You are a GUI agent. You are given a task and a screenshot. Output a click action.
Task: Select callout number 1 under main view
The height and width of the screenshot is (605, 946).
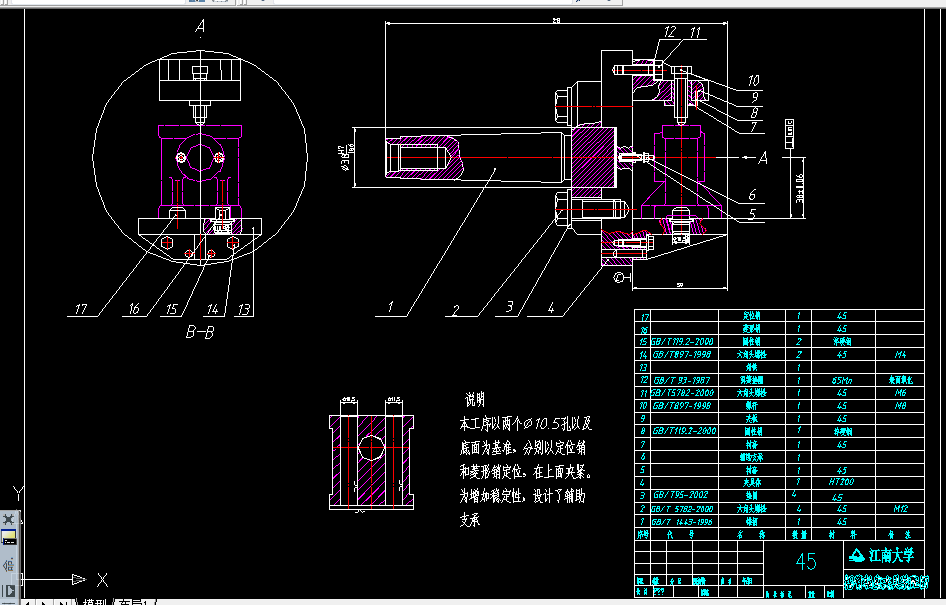(390, 307)
